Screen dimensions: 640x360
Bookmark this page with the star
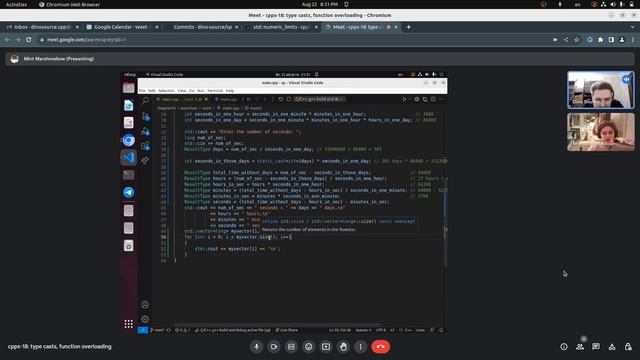tap(576, 40)
